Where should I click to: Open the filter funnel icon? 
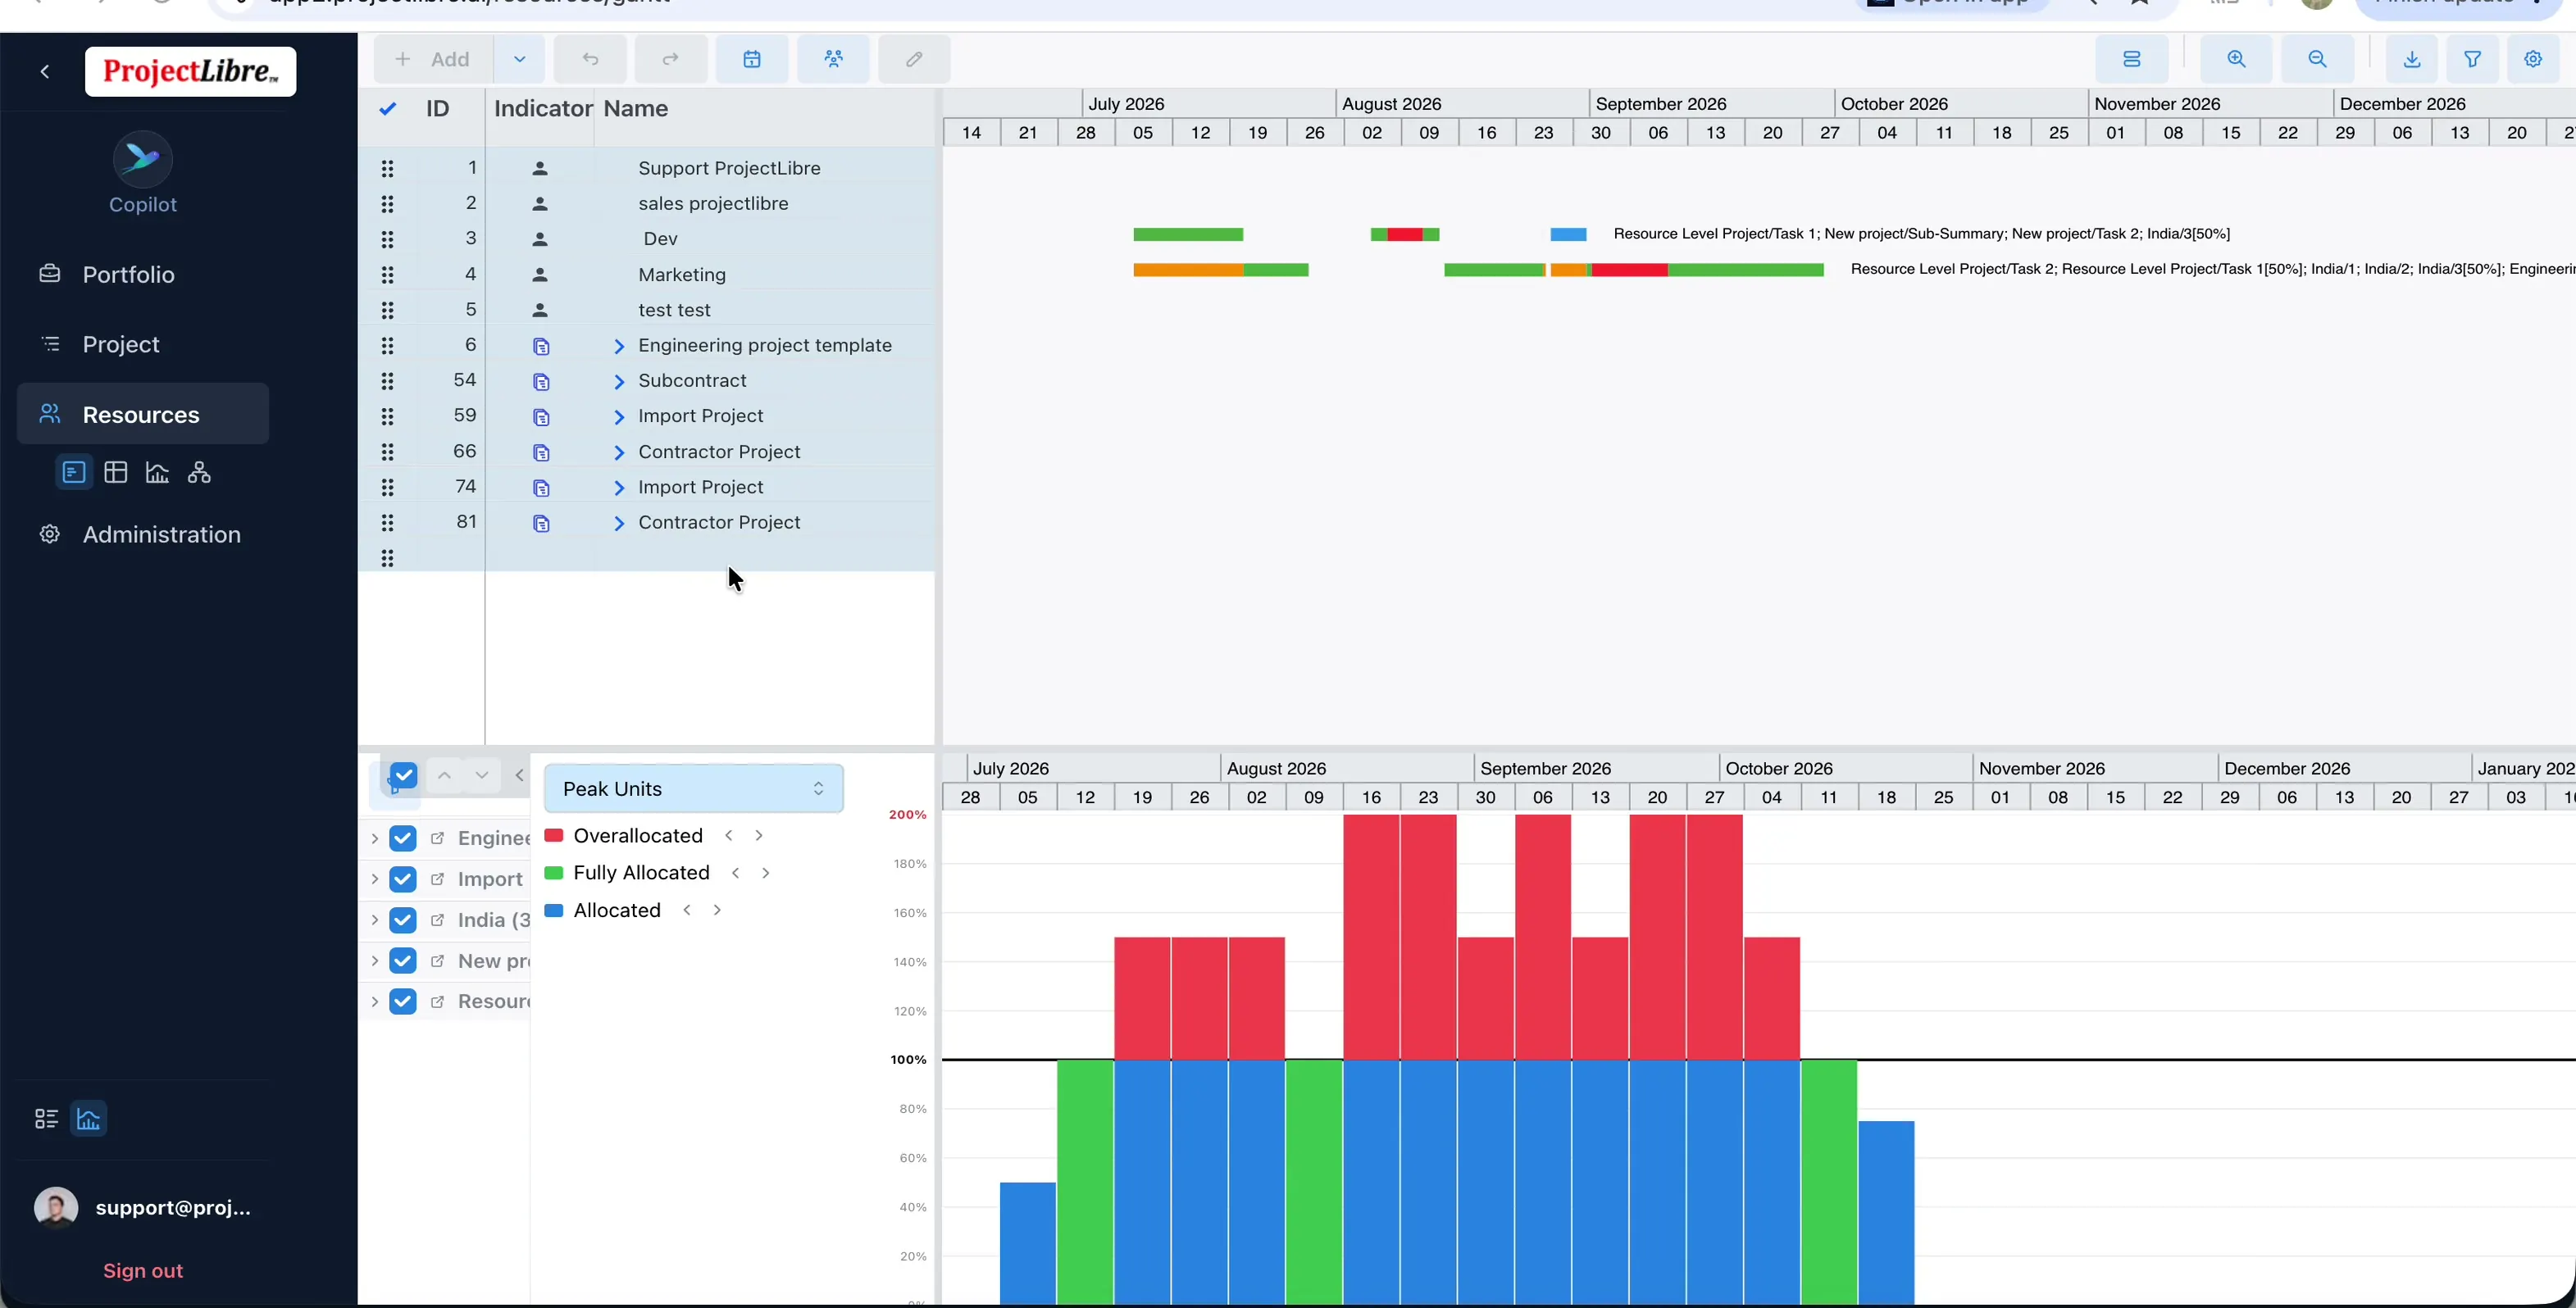point(2473,60)
